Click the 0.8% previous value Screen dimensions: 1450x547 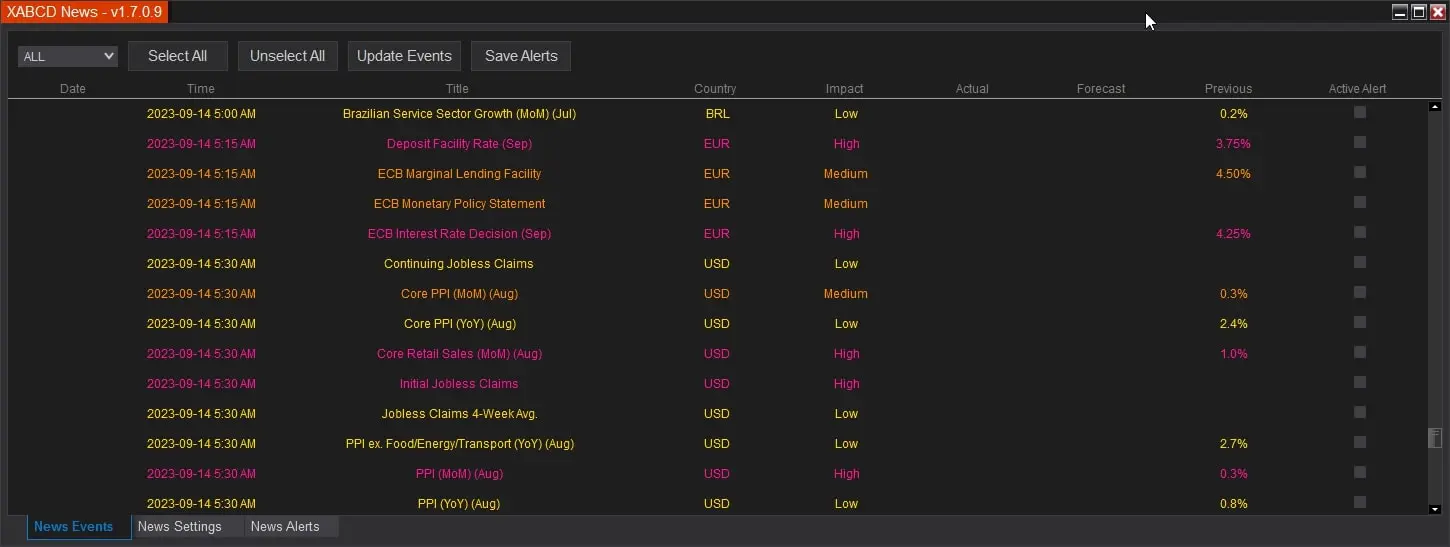pos(1233,504)
